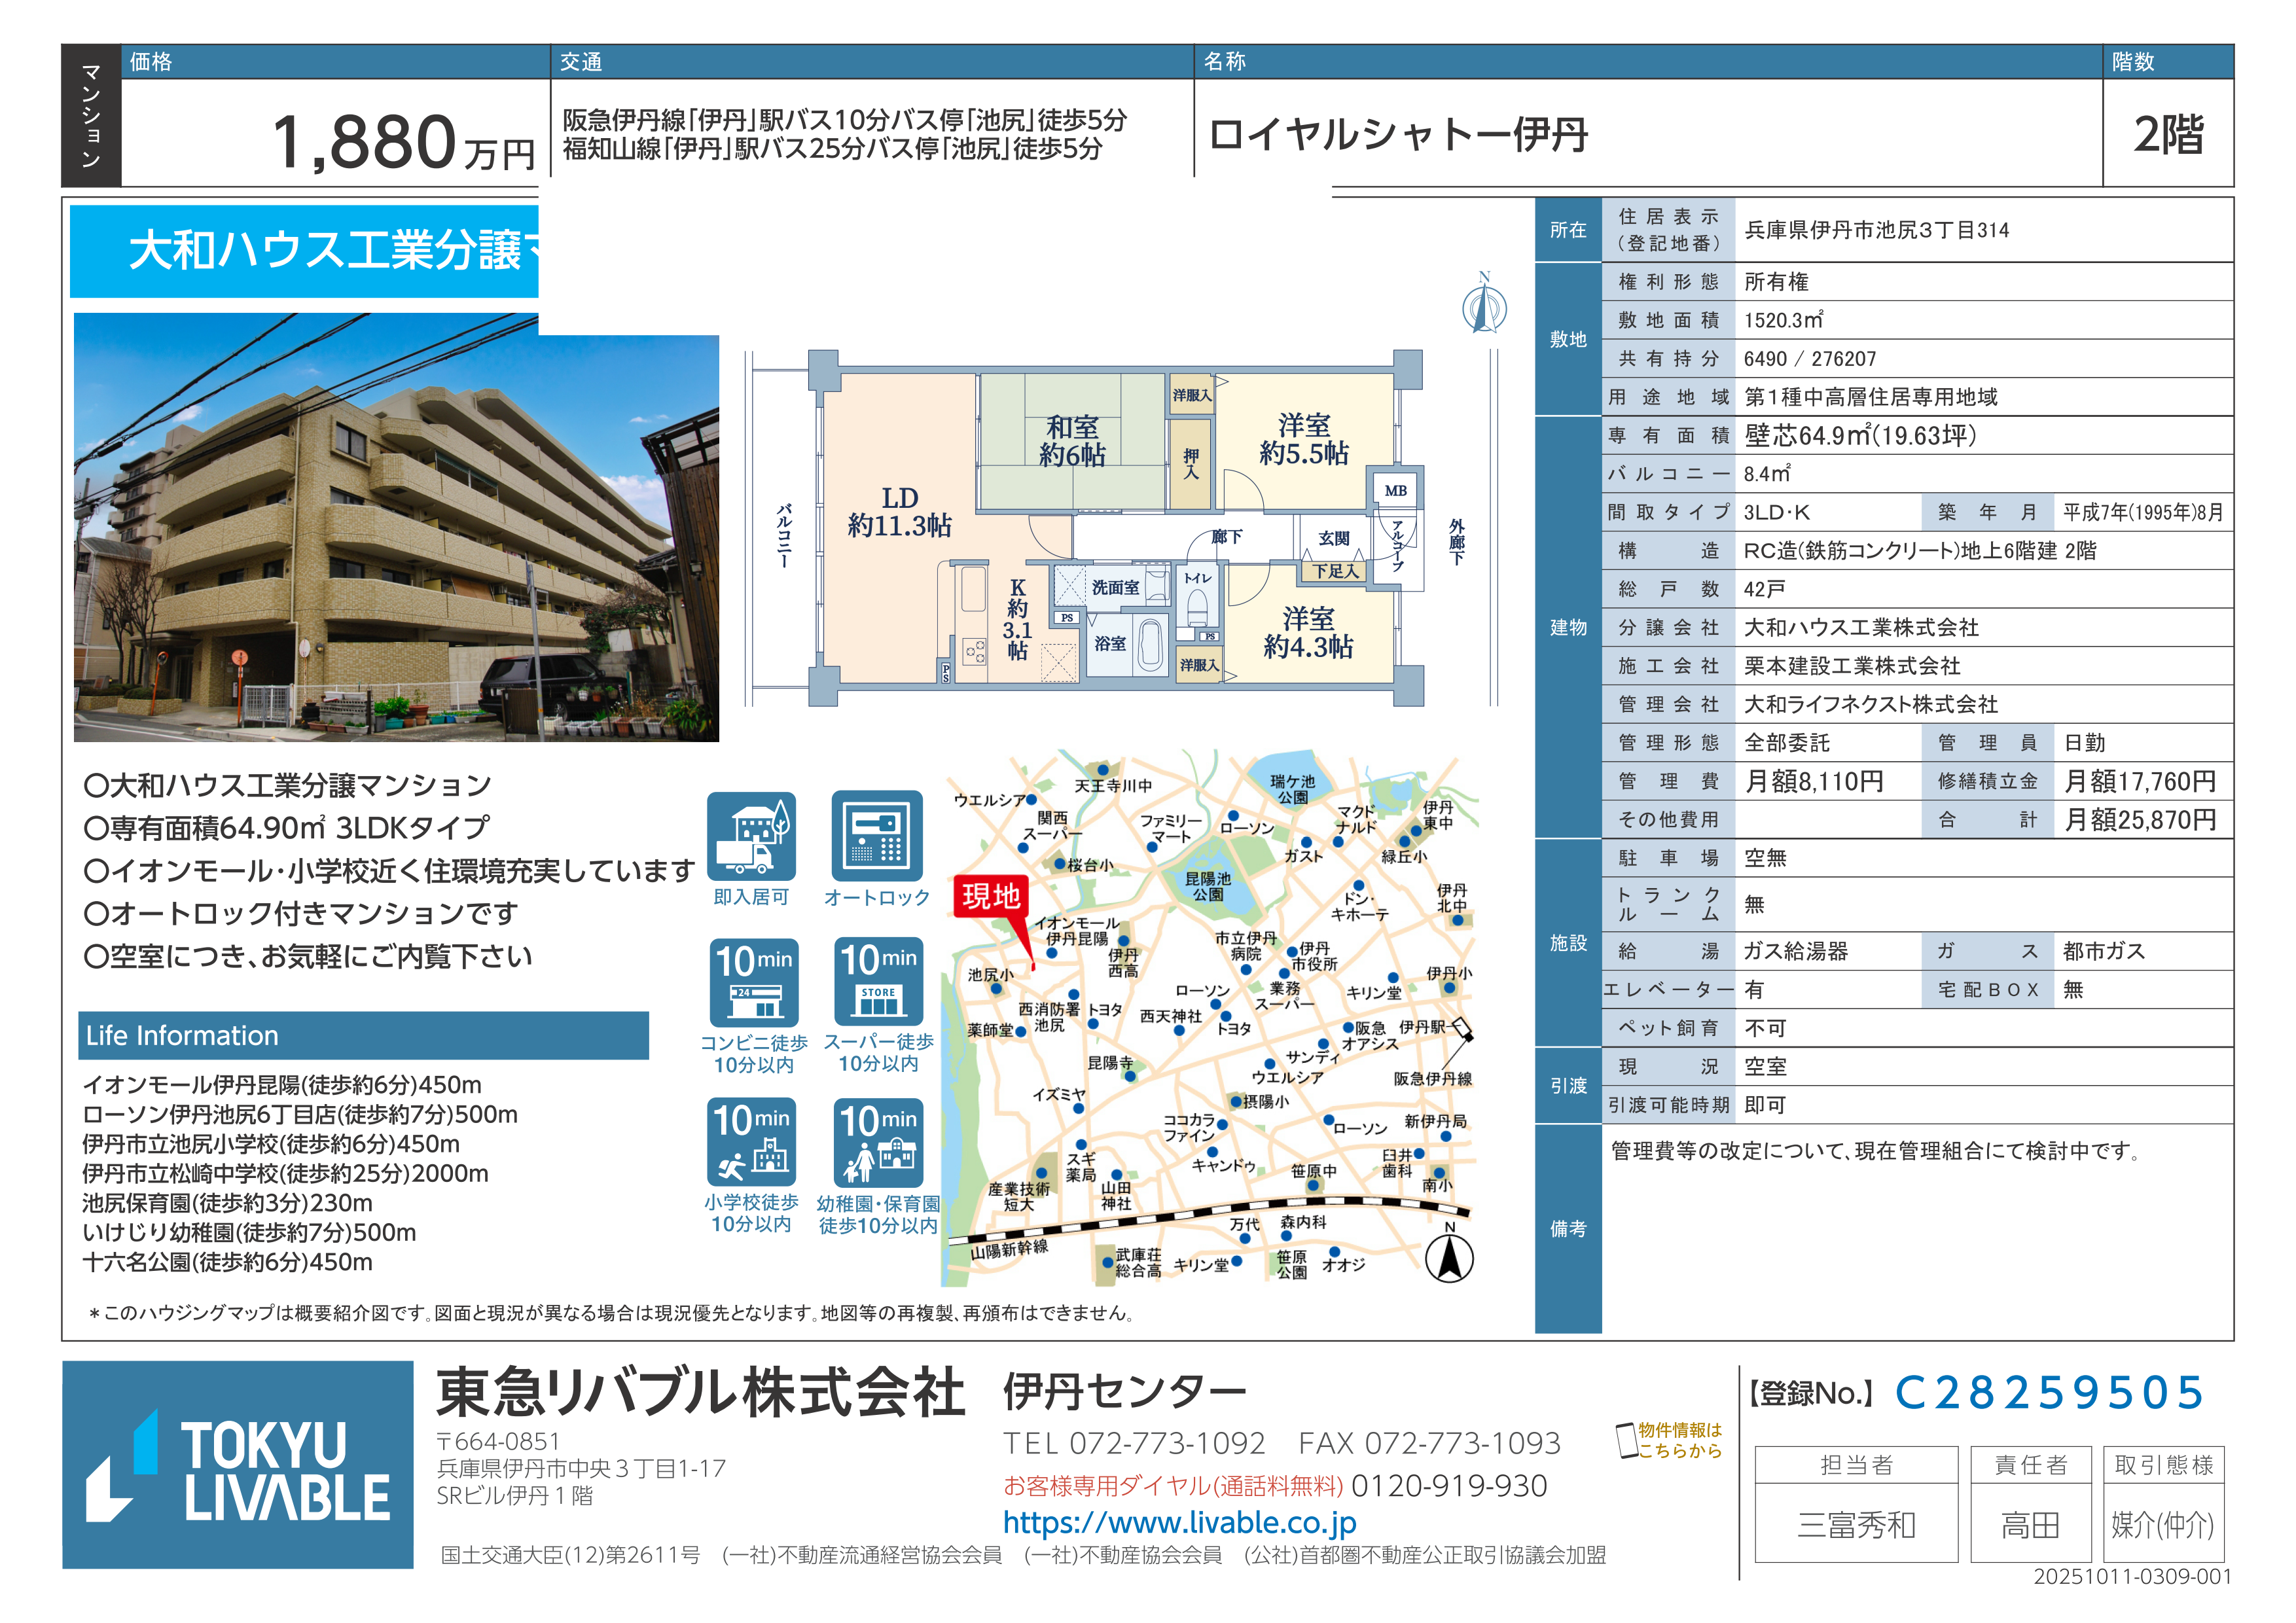
Task: Click the supermarket STORE 10min icon
Action: click(878, 981)
